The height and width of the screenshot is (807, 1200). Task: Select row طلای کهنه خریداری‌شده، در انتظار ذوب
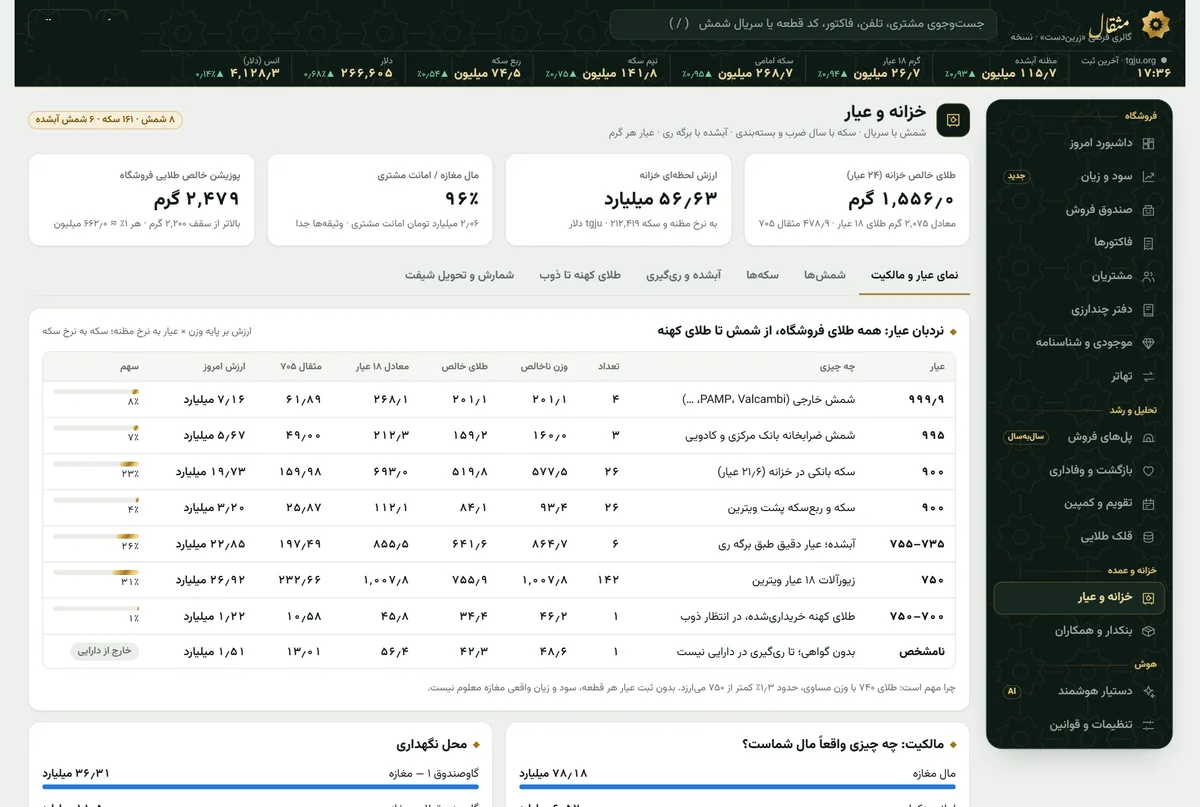coord(499,616)
